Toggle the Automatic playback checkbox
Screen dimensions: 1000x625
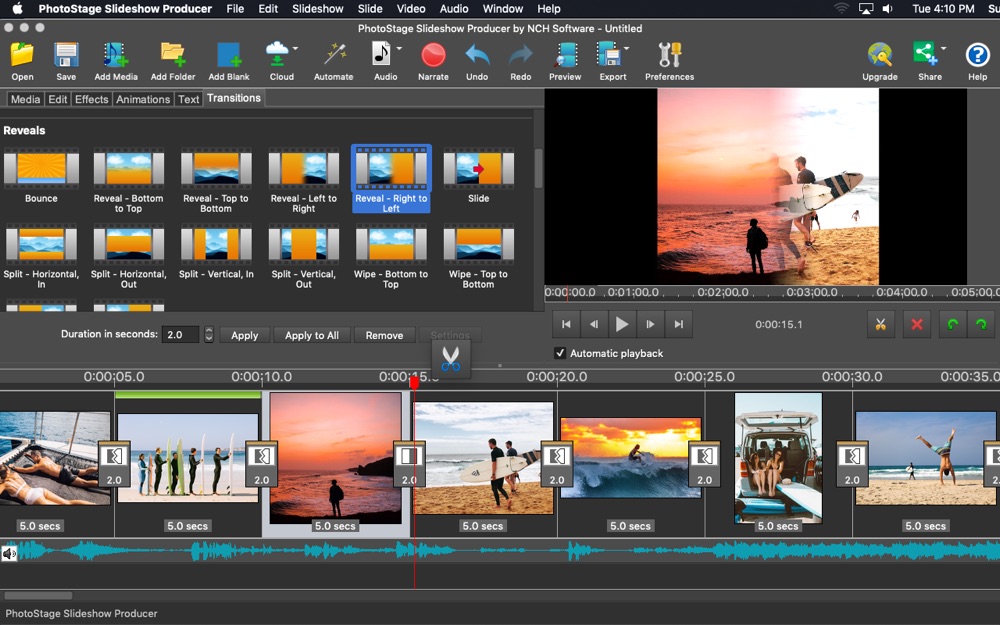[x=560, y=353]
